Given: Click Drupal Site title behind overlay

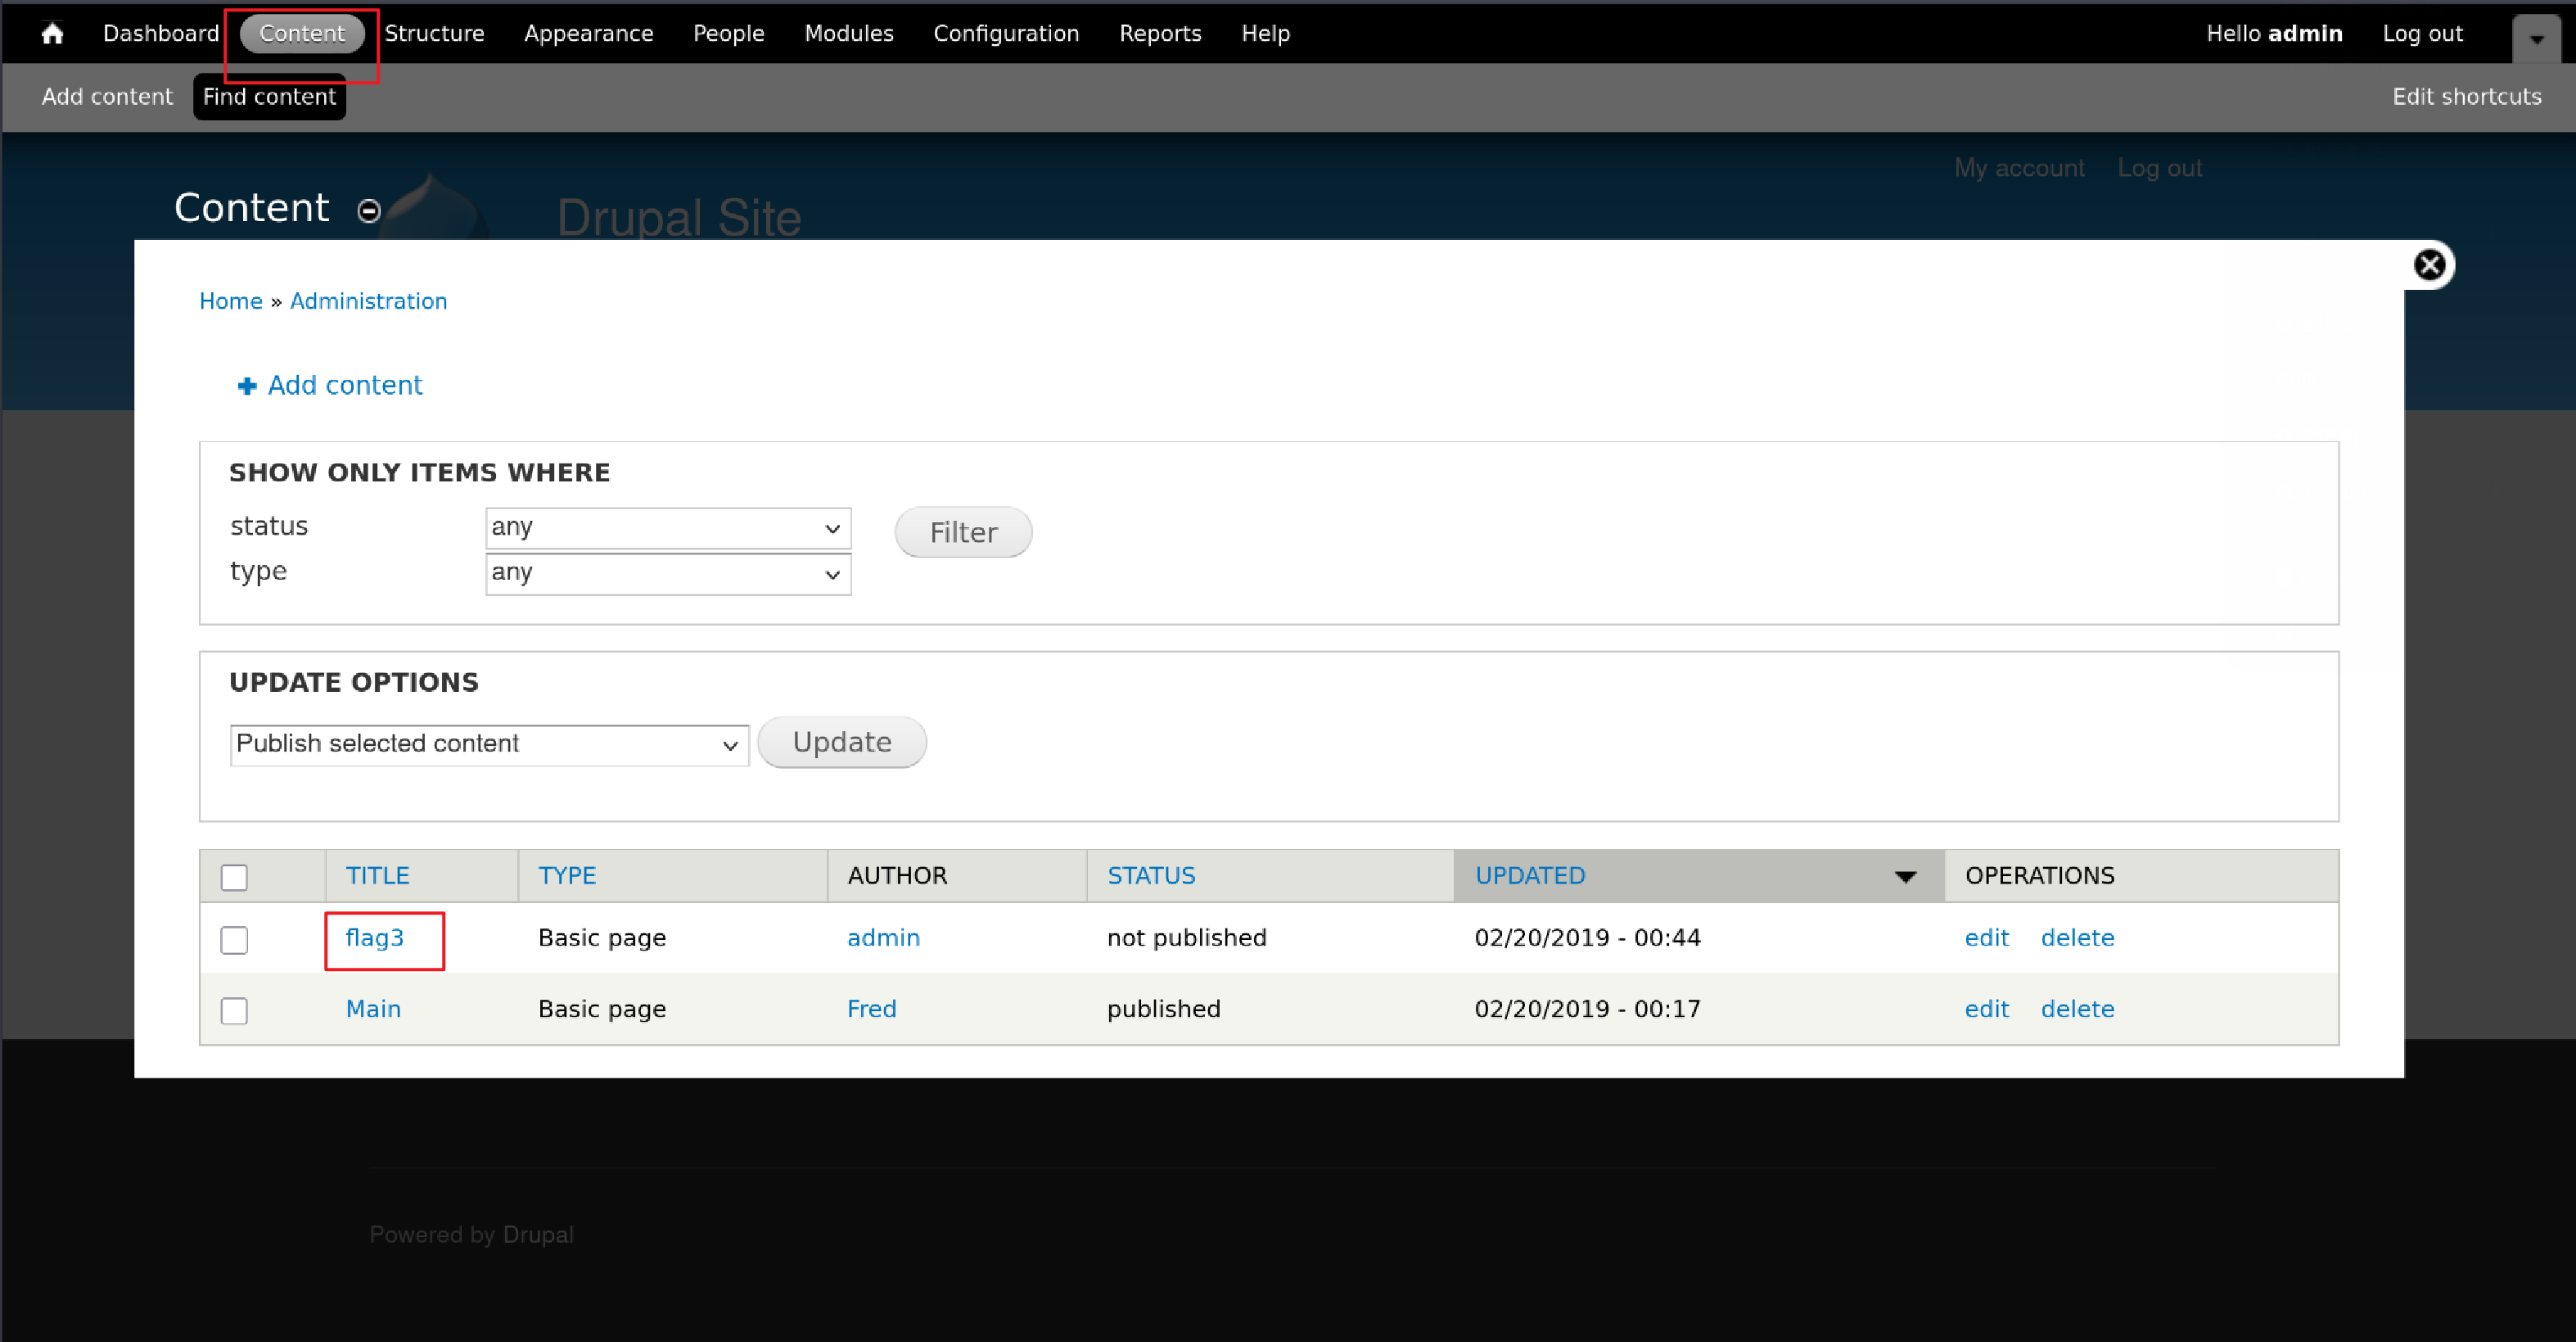Looking at the screenshot, I should pyautogui.click(x=679, y=218).
